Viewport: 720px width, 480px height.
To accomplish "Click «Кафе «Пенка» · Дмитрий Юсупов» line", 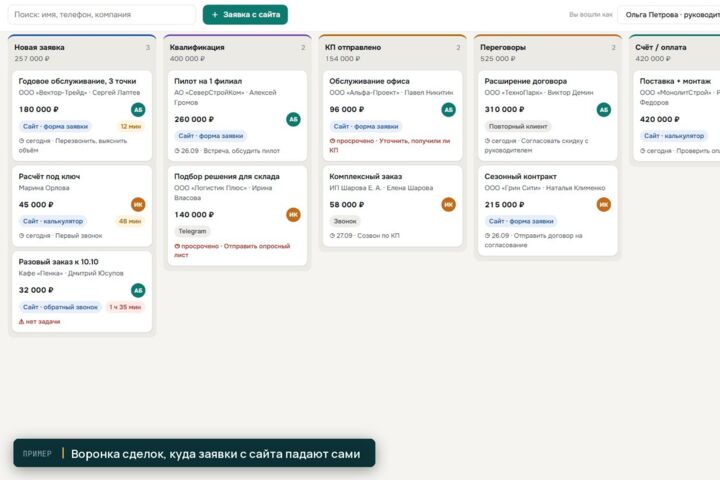I will 71,273.
